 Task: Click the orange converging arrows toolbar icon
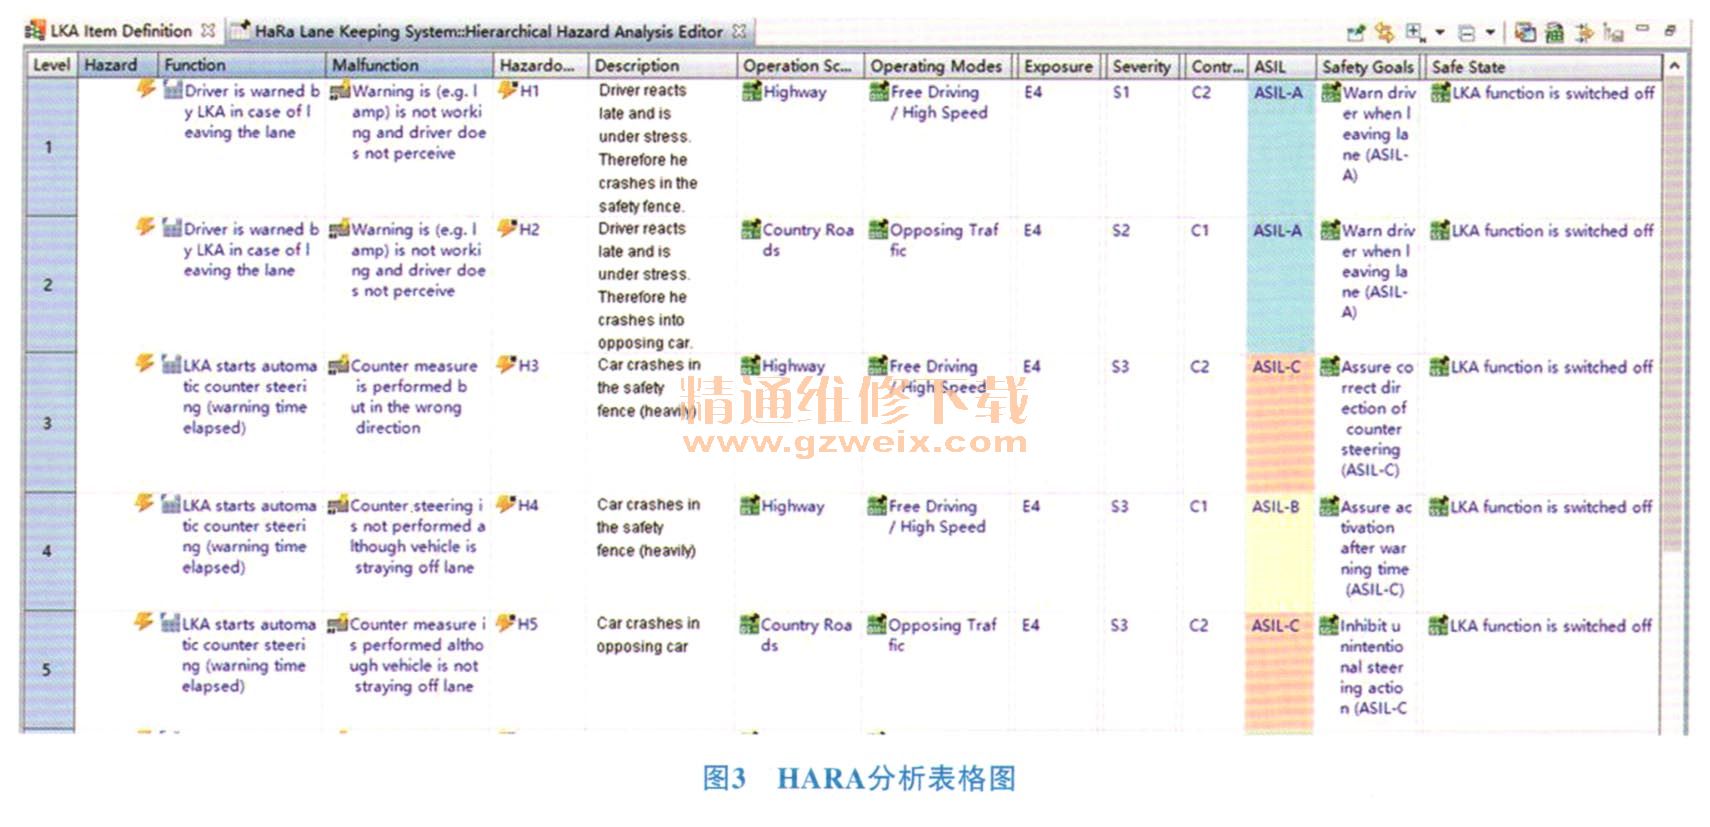point(1584,33)
